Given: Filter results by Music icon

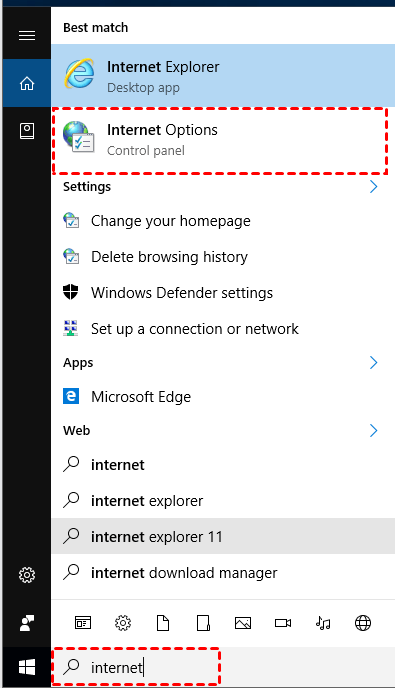Looking at the screenshot, I should tap(323, 623).
